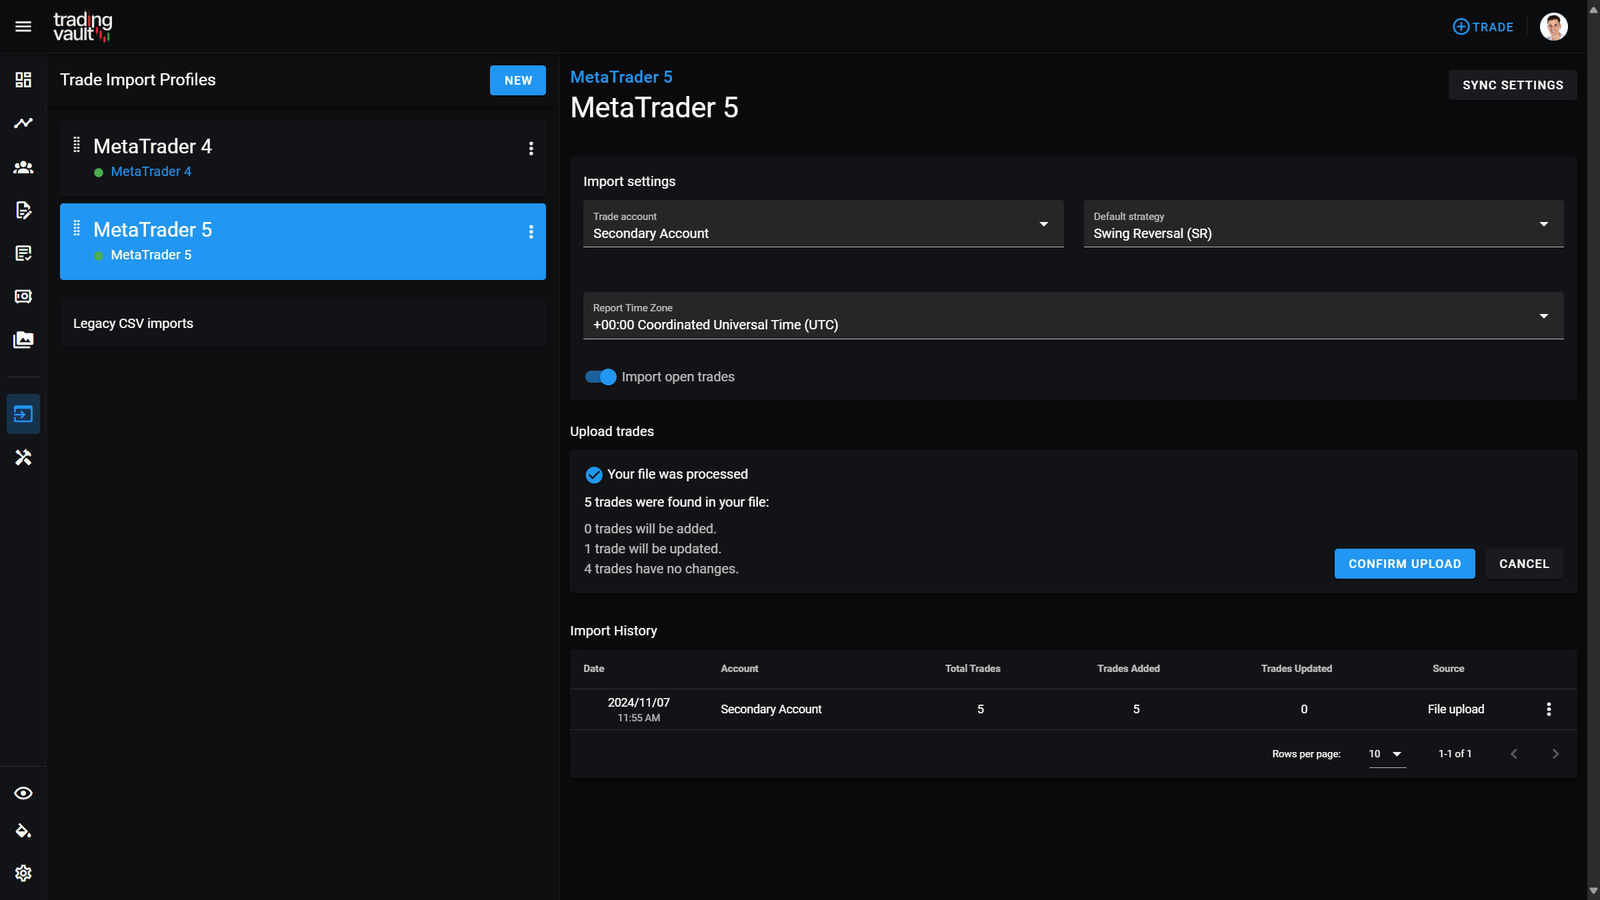Click the eye visibility icon in sidebar
Image resolution: width=1600 pixels, height=900 pixels.
tap(23, 793)
